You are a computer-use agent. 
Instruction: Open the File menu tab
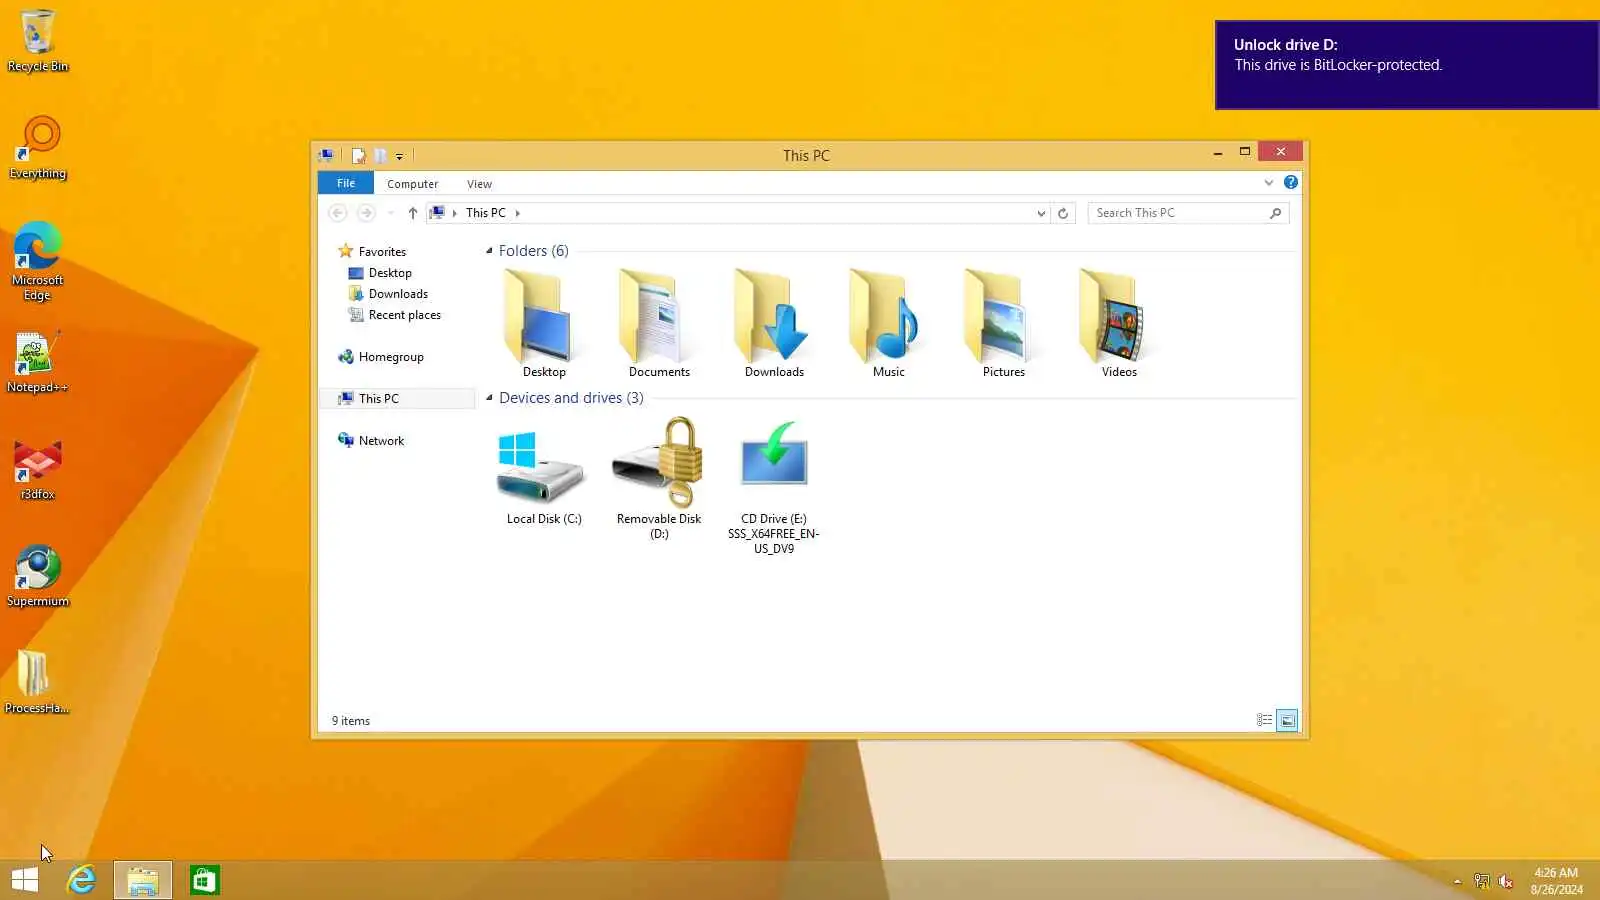[x=346, y=183]
